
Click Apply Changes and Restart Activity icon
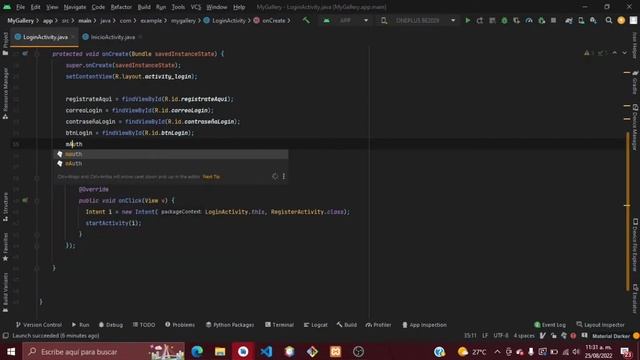click(x=480, y=20)
